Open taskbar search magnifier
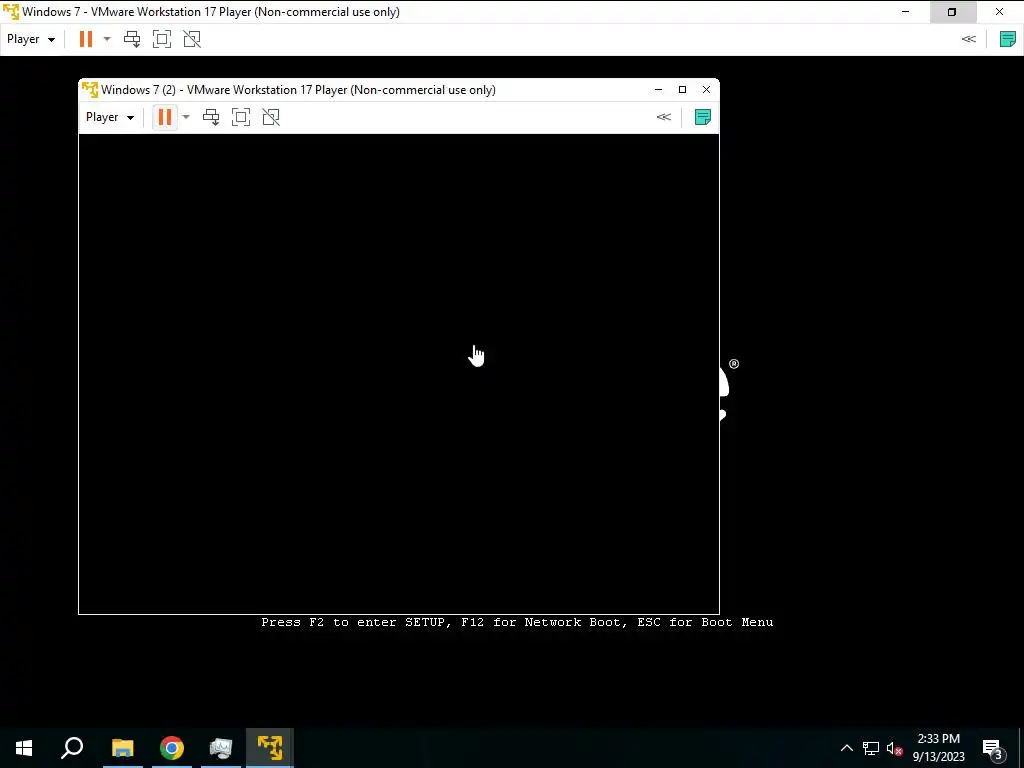This screenshot has width=1024, height=768. pos(72,748)
